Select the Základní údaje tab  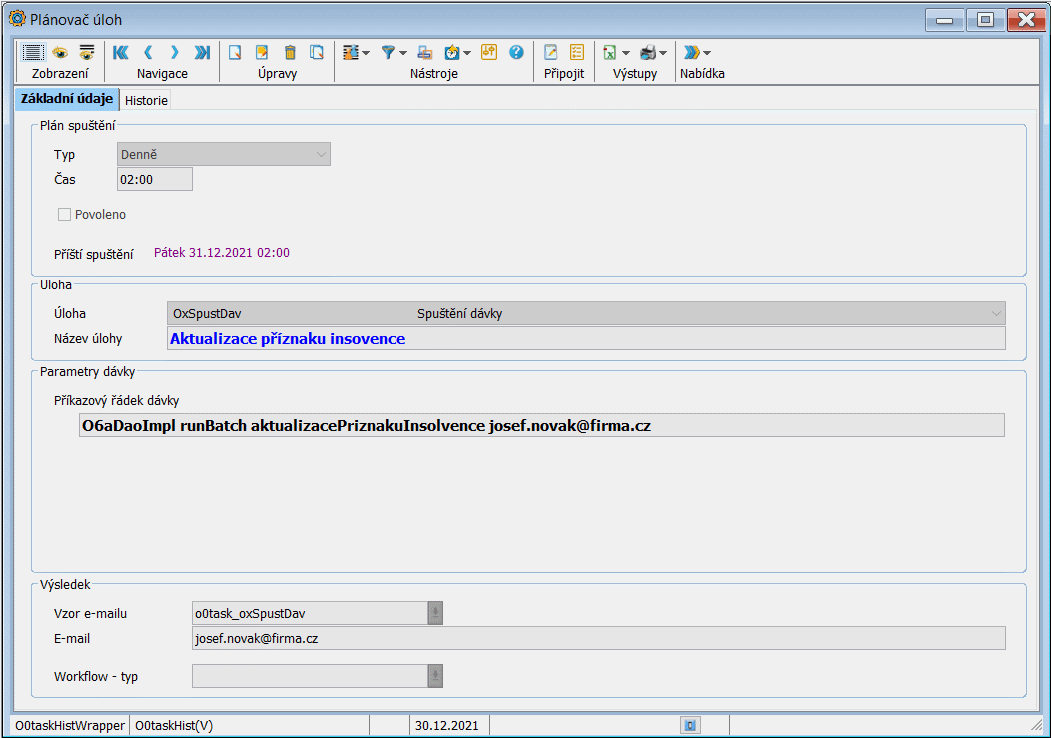[x=66, y=99]
